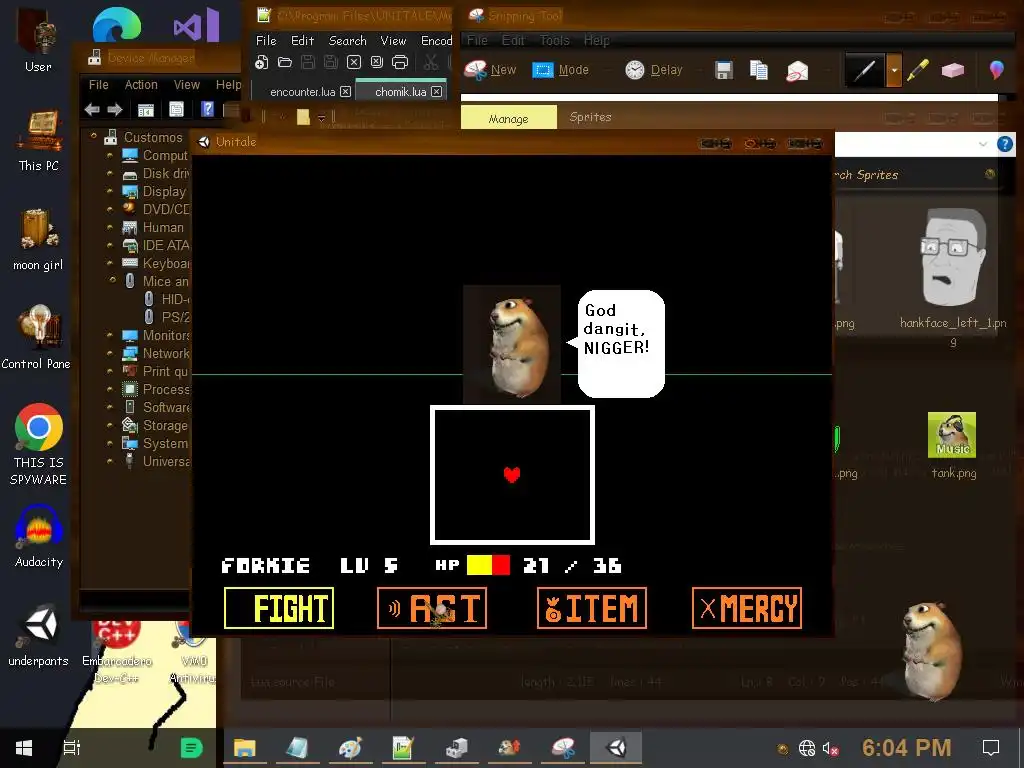1024x768 pixels.
Task: Click New in the Snipping Tool
Action: click(490, 70)
